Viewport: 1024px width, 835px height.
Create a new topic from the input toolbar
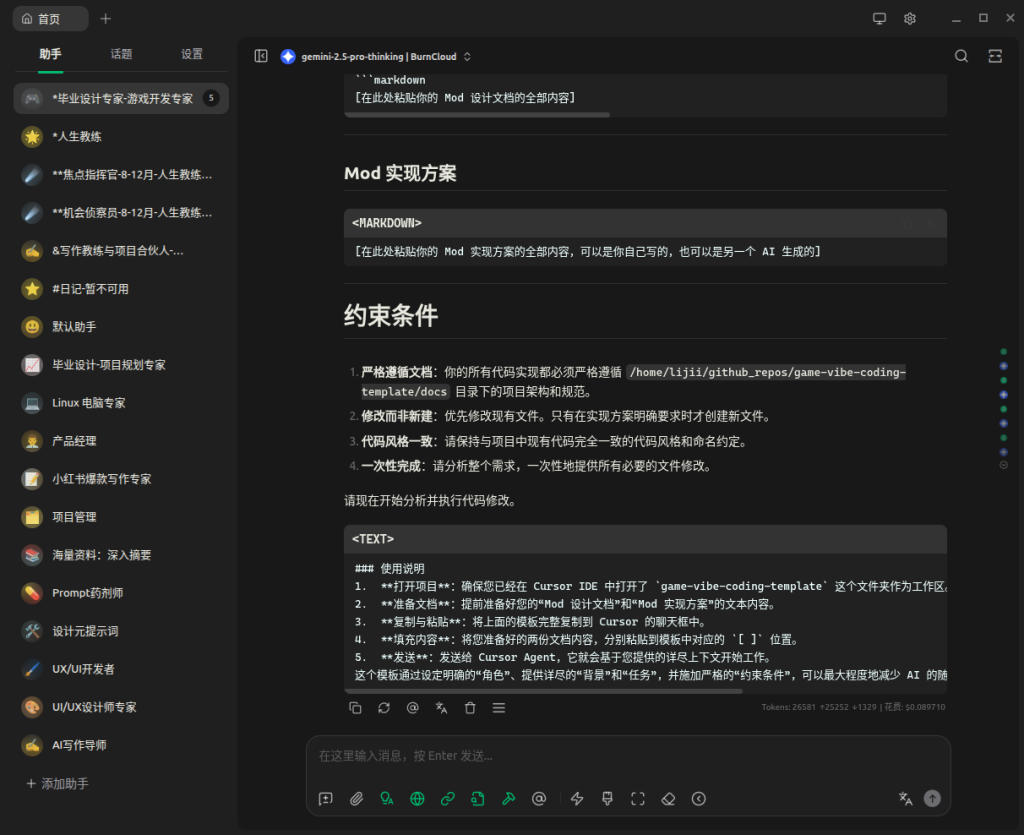(325, 798)
